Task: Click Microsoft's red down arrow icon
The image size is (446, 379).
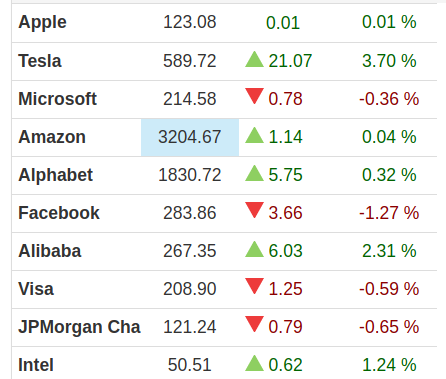Action: 254,96
